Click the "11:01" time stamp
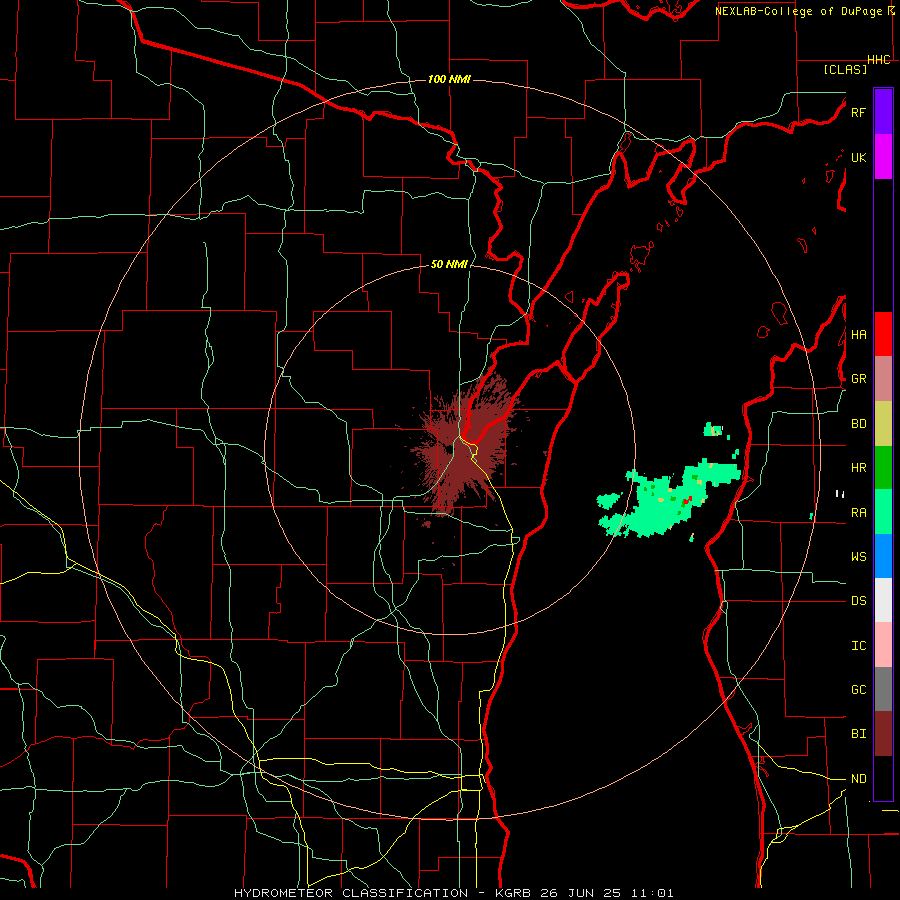The height and width of the screenshot is (900, 900). (654, 893)
